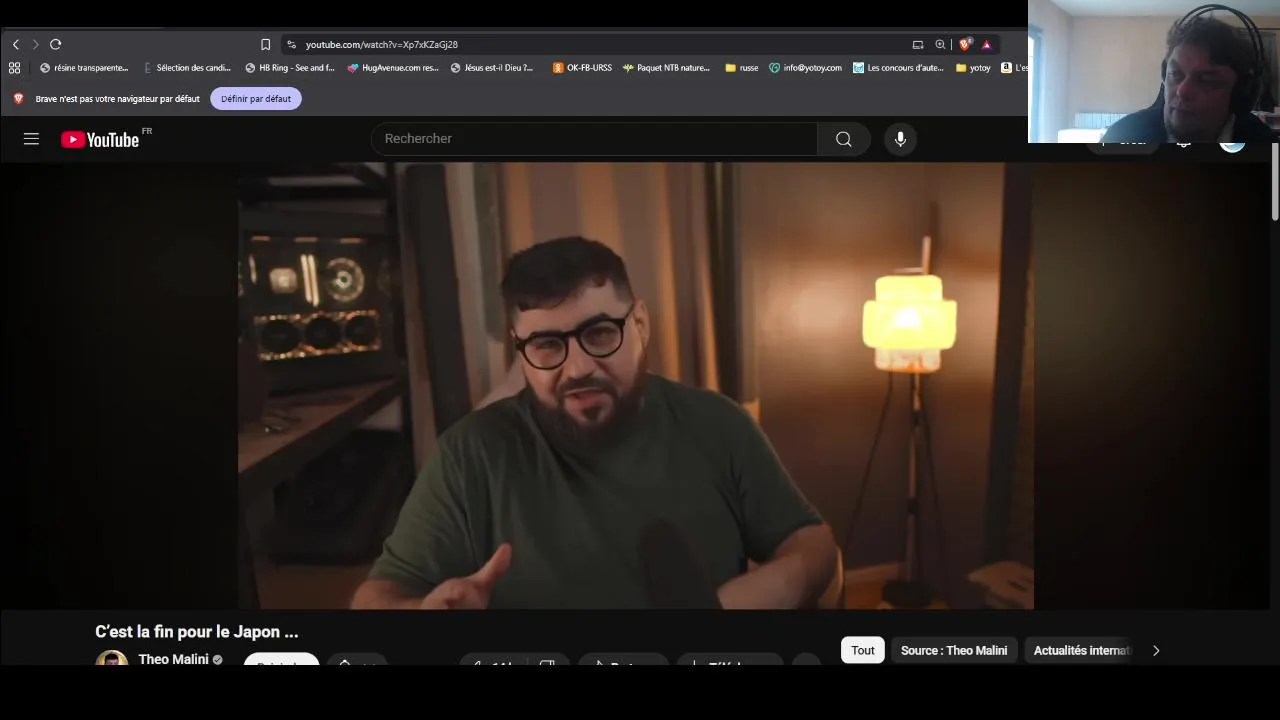This screenshot has width=1280, height=720.
Task: Expand the 'russe' bookmarks folder
Action: point(741,68)
